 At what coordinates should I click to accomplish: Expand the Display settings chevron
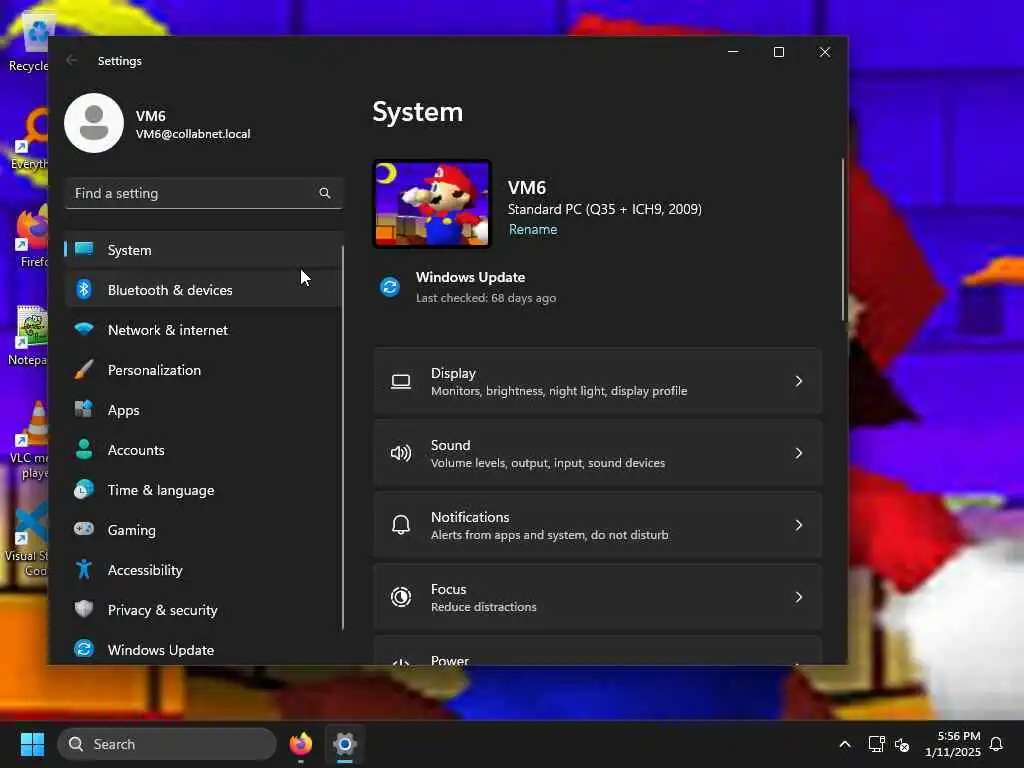[798, 381]
